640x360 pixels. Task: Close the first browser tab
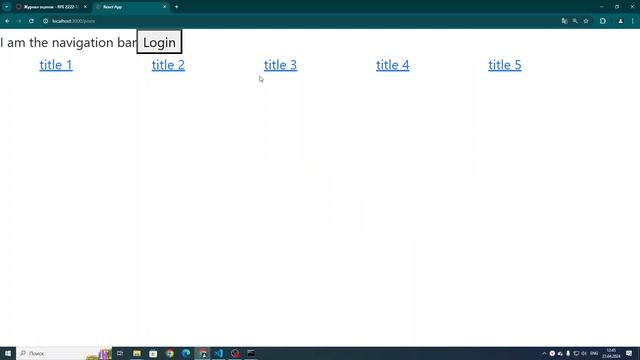click(85, 7)
